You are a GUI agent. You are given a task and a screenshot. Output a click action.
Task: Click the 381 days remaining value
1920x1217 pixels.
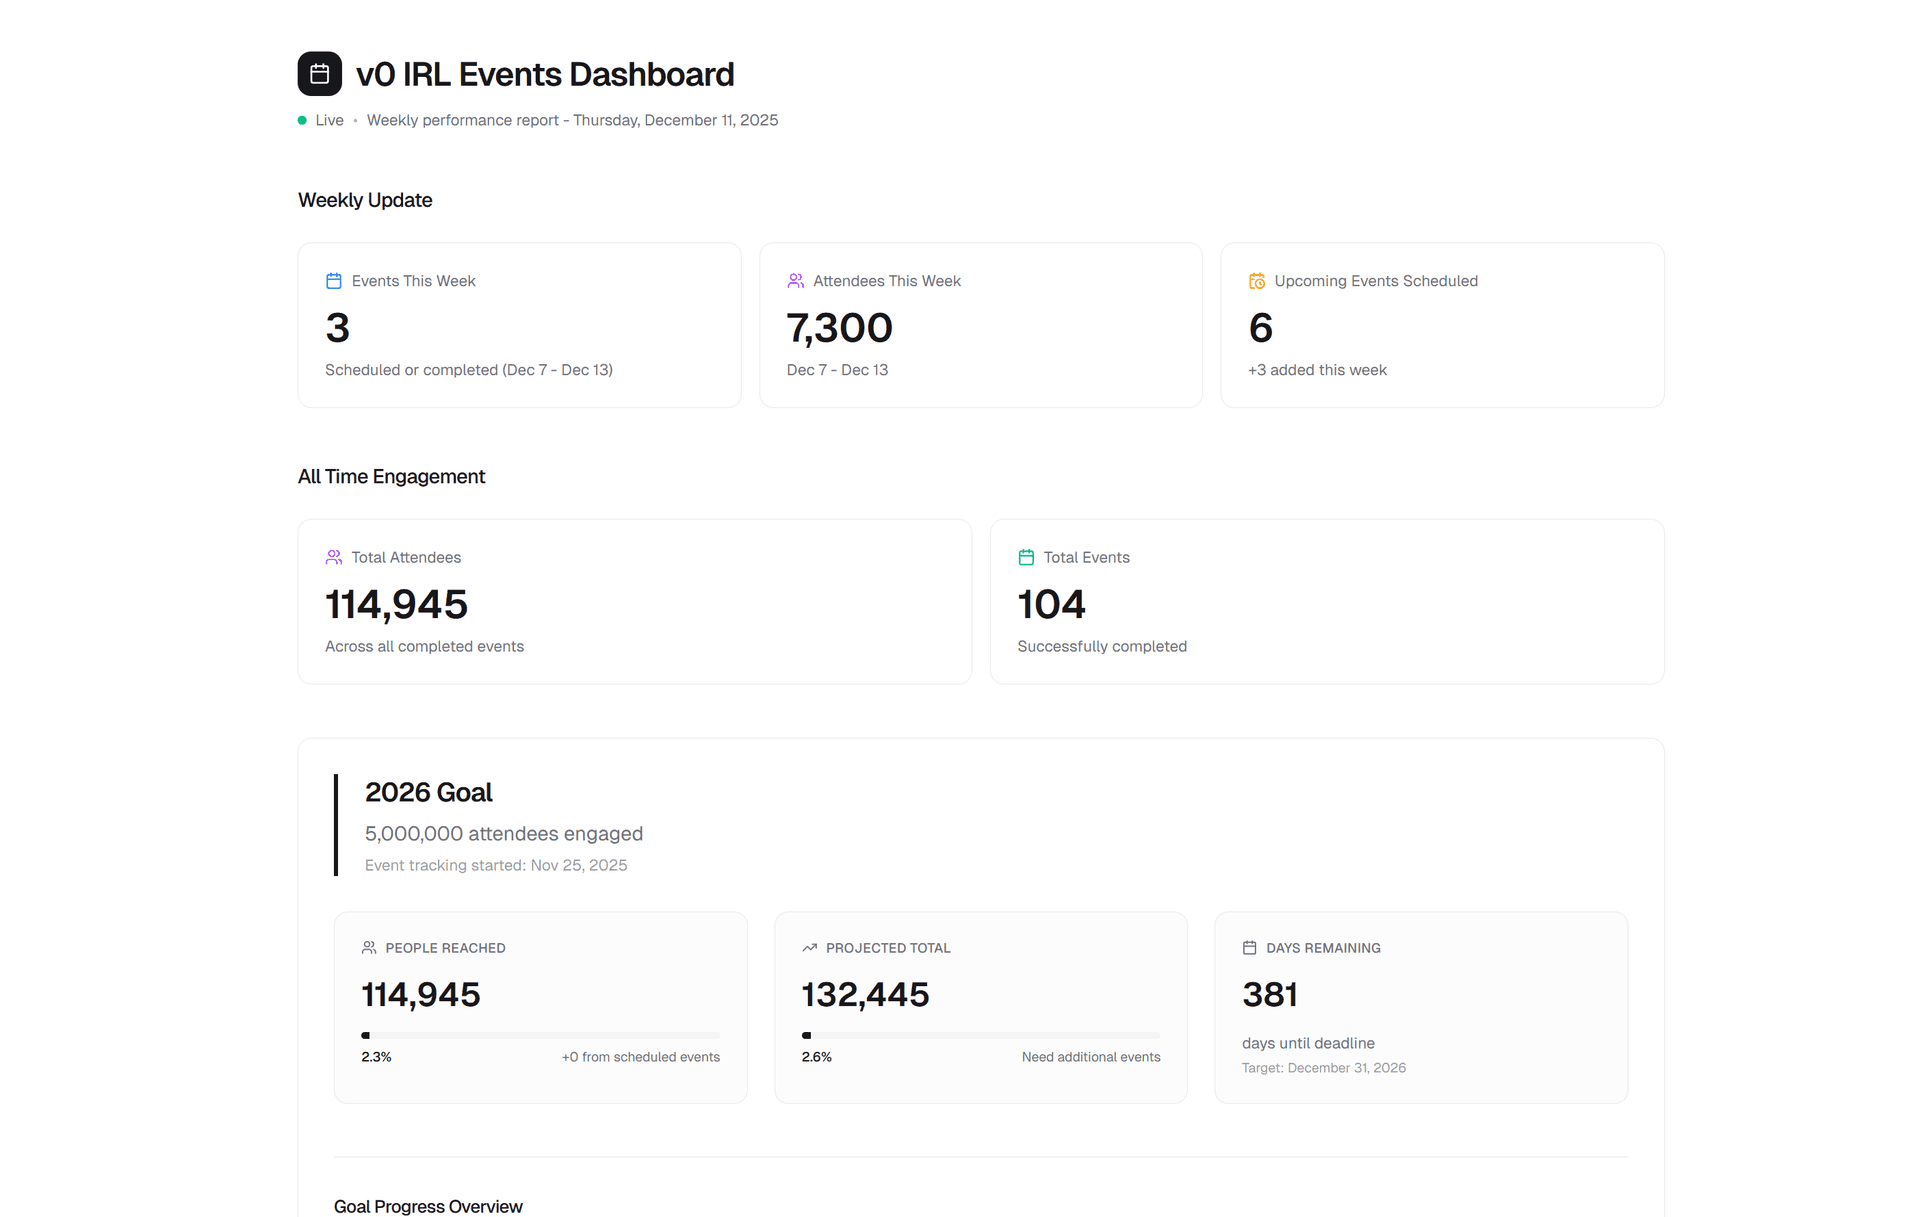click(x=1270, y=994)
